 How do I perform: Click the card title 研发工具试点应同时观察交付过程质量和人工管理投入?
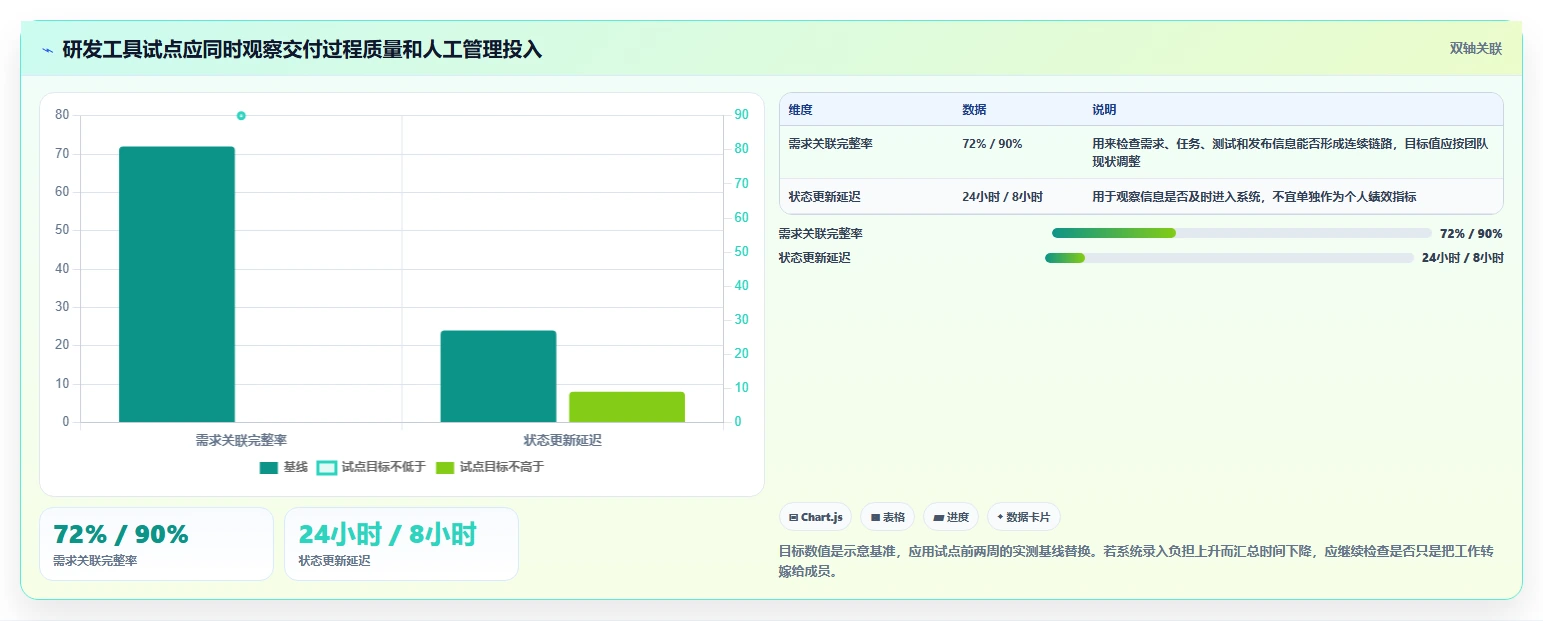click(302, 49)
